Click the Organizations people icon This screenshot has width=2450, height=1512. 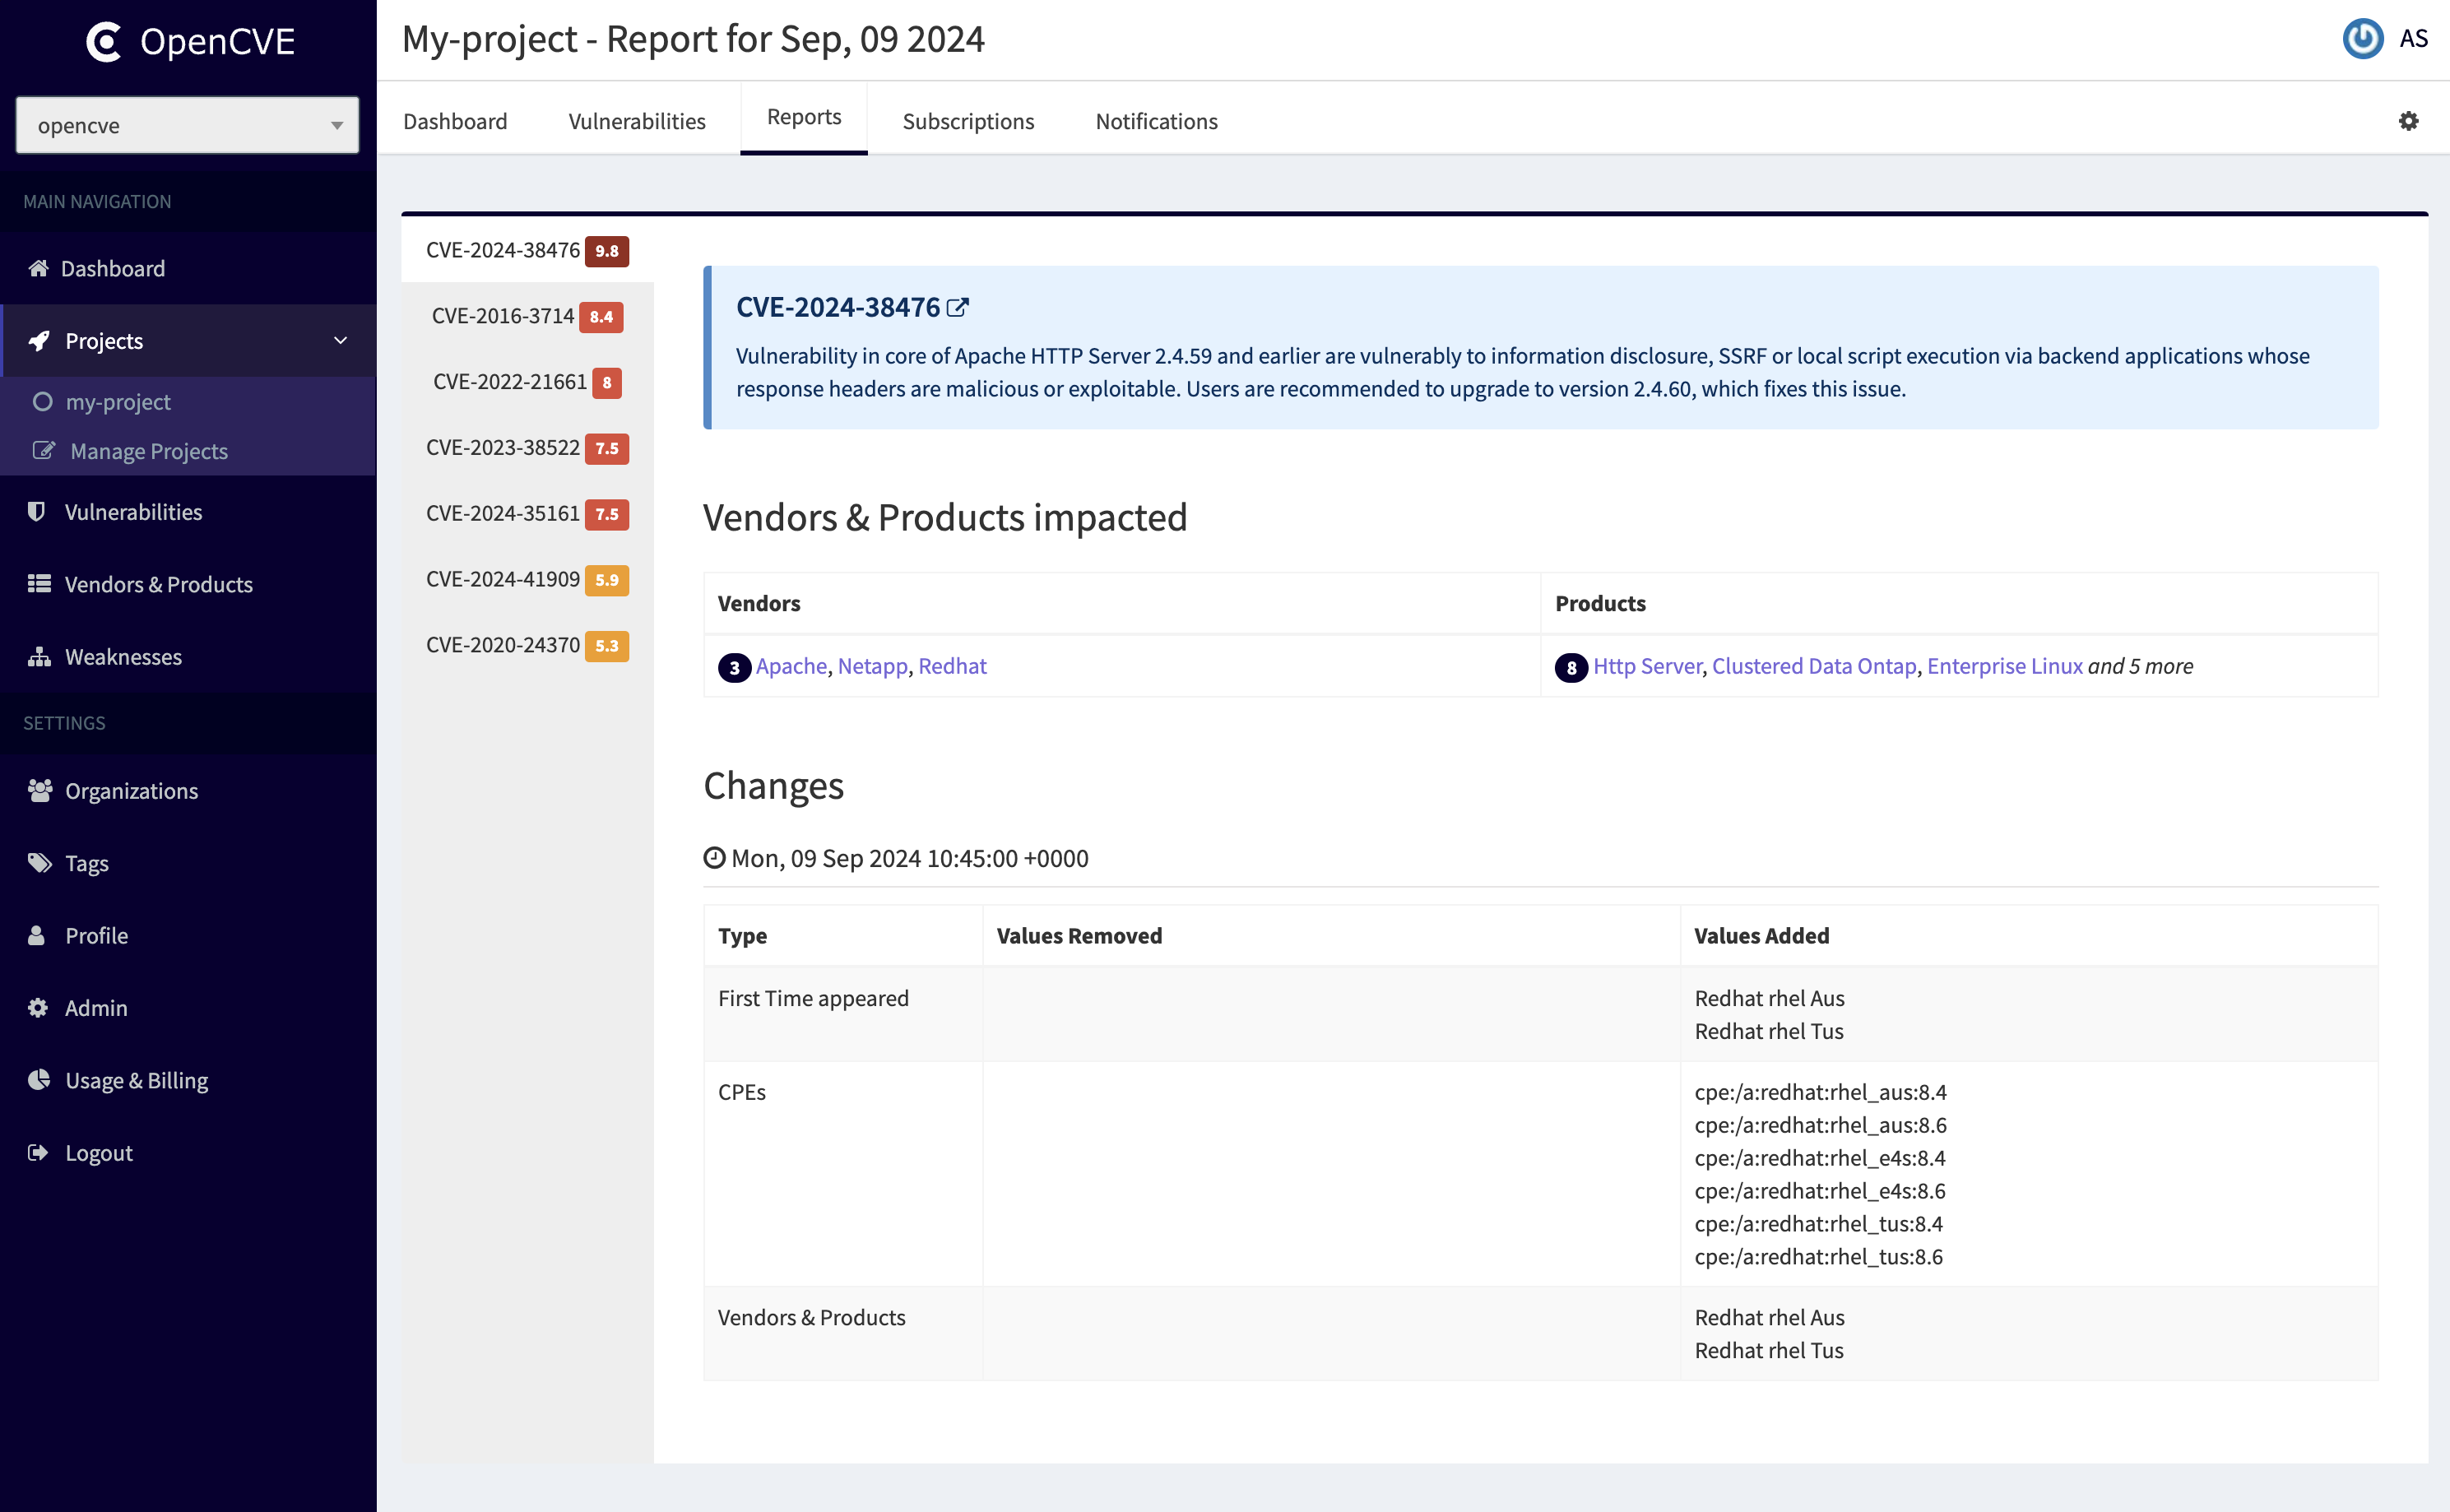39,791
